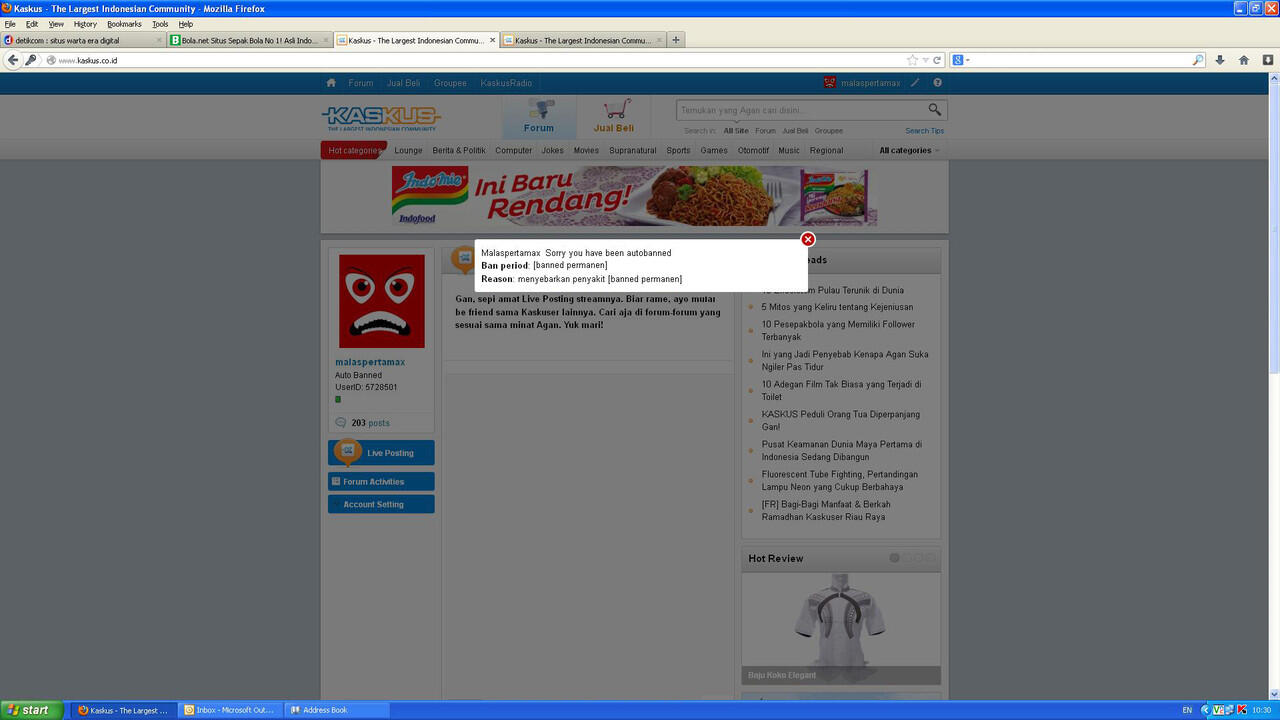Image resolution: width=1280 pixels, height=720 pixels.
Task: Open Lounge category
Action: [x=408, y=151]
